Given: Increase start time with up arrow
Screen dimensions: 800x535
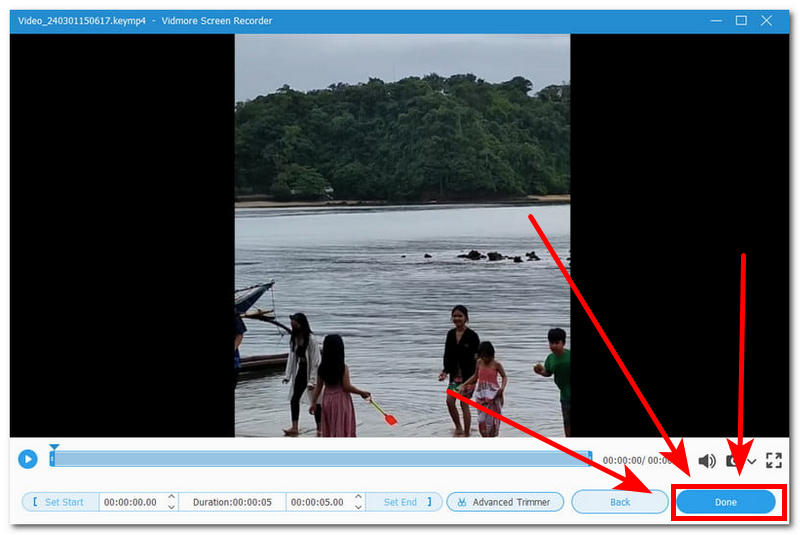Looking at the screenshot, I should click(171, 496).
